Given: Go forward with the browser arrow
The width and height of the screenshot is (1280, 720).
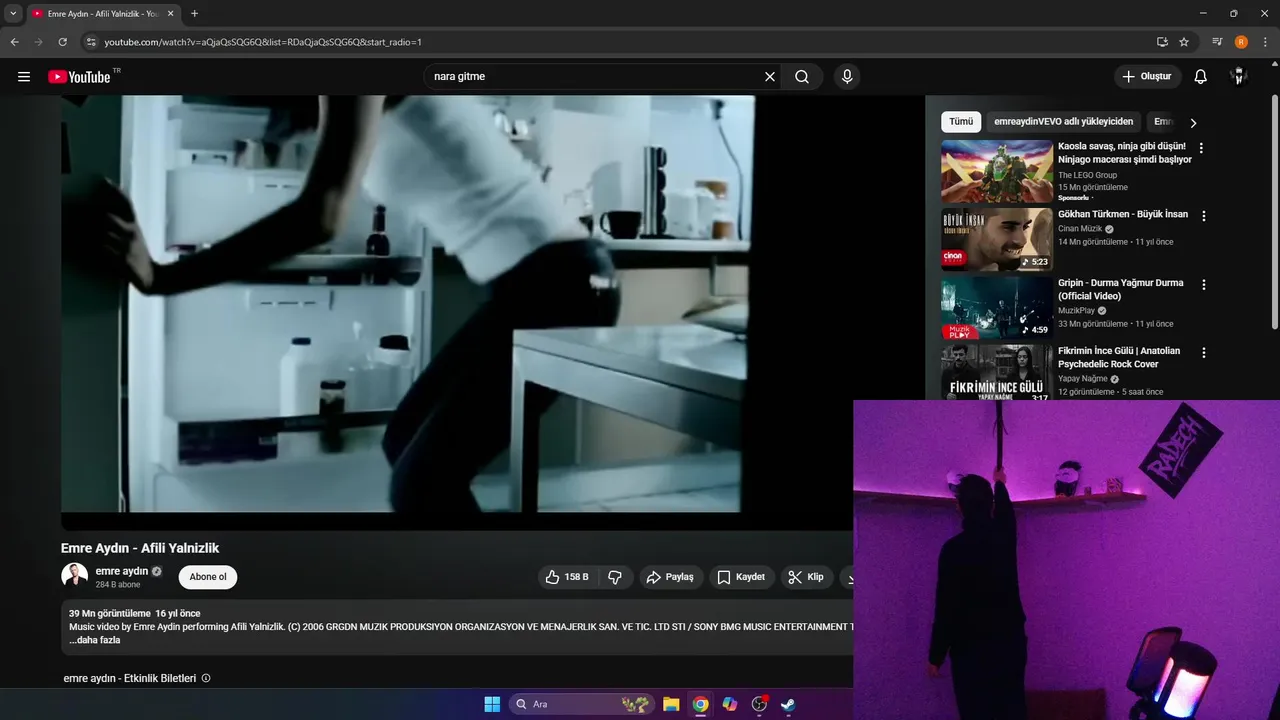Looking at the screenshot, I should coord(38,42).
